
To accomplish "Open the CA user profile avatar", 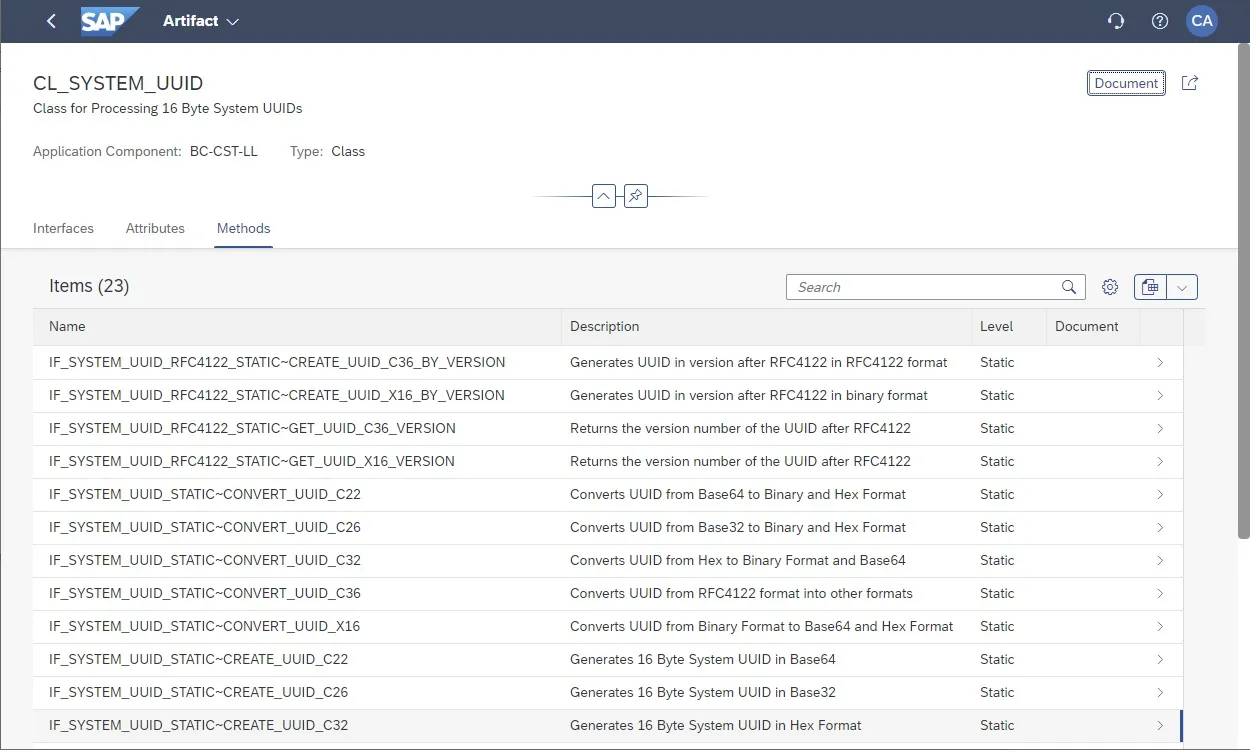I will (x=1201, y=20).
